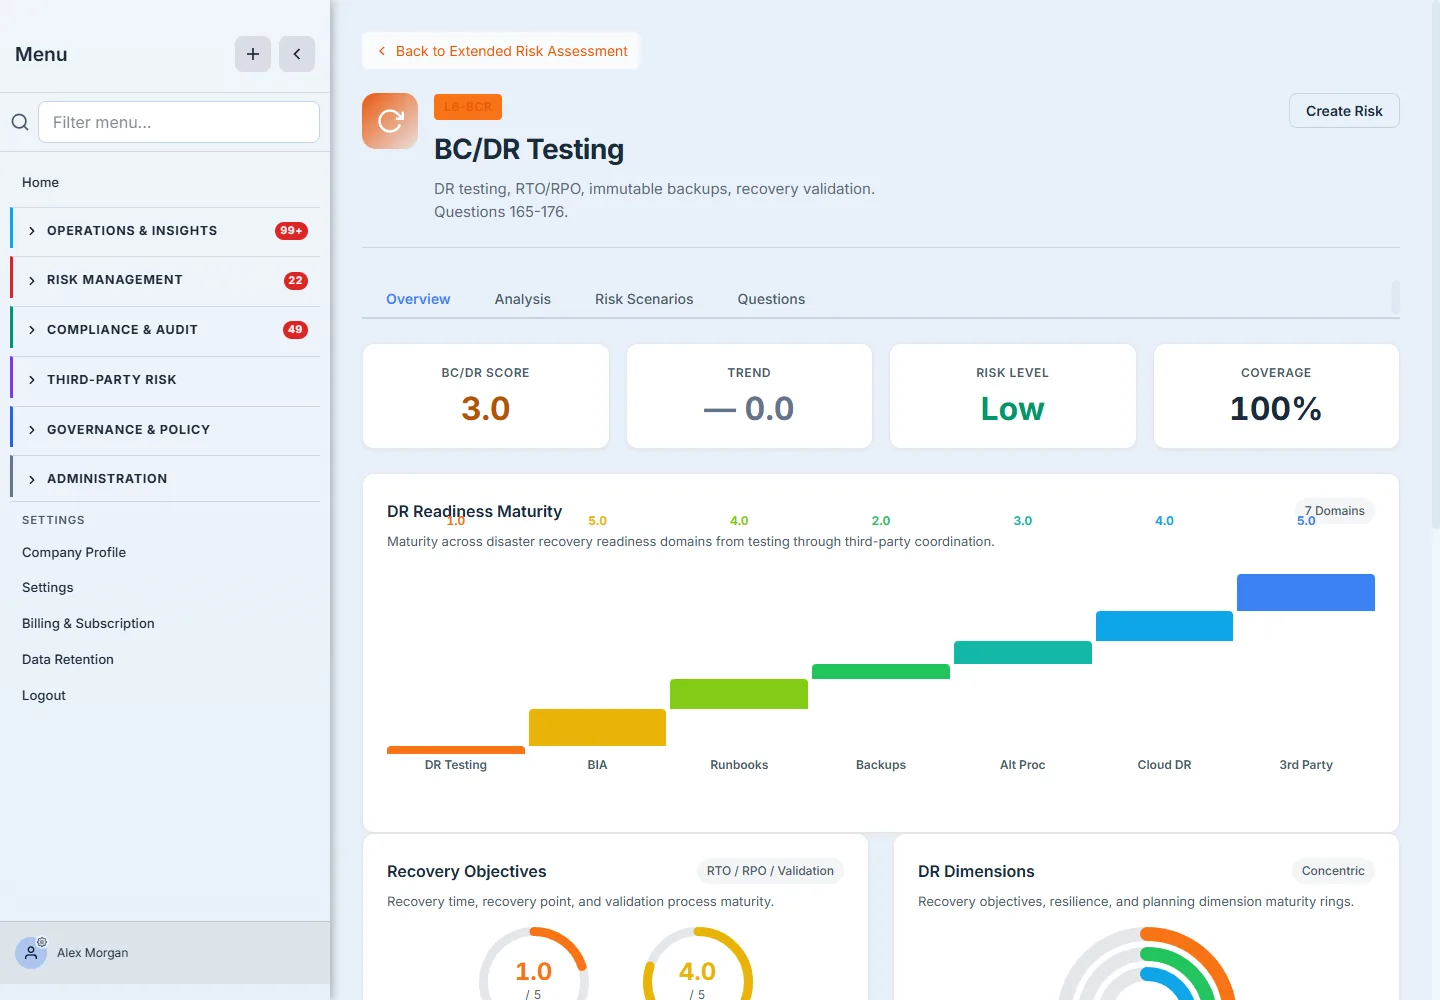This screenshot has width=1440, height=1000.
Task: Click the DR Readiness Maturity heading
Action: (x=475, y=511)
